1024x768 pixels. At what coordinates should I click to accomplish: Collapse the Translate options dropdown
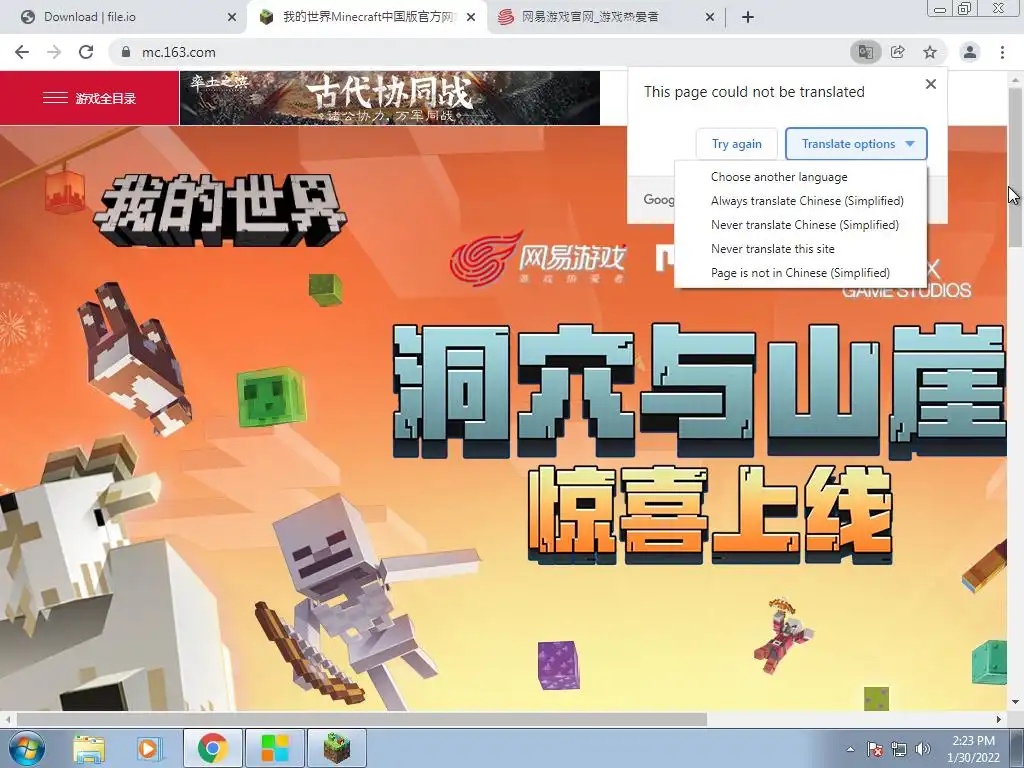click(x=856, y=144)
